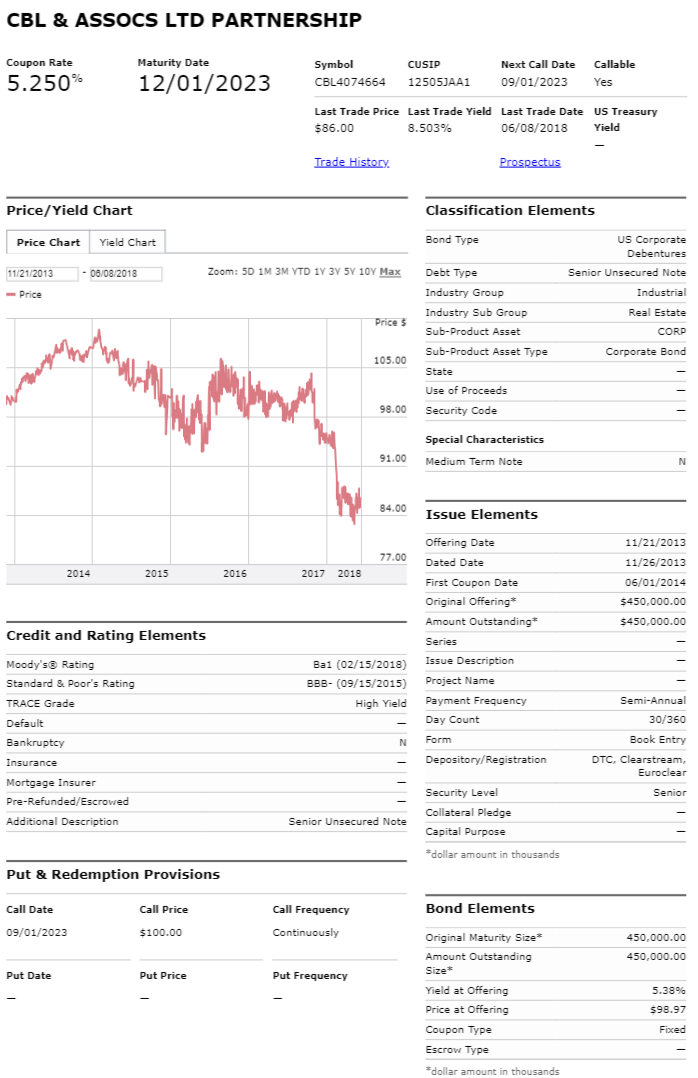Set chart zoom to 5Y
Screen dimensions: 698x1078
(349, 272)
